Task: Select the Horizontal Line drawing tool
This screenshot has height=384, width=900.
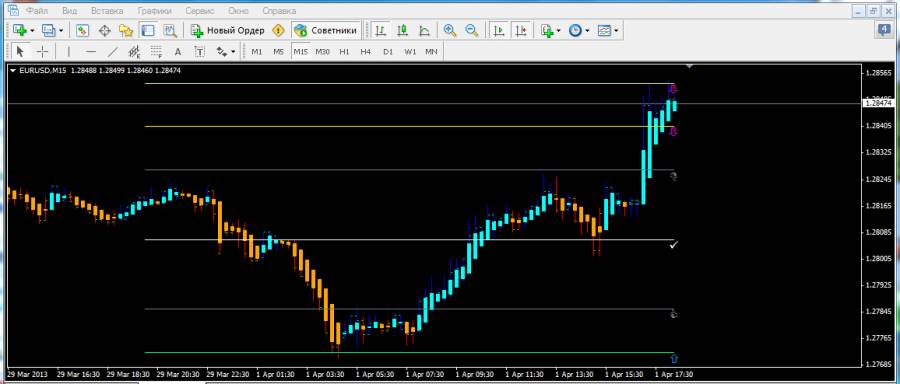Action: (x=90, y=52)
